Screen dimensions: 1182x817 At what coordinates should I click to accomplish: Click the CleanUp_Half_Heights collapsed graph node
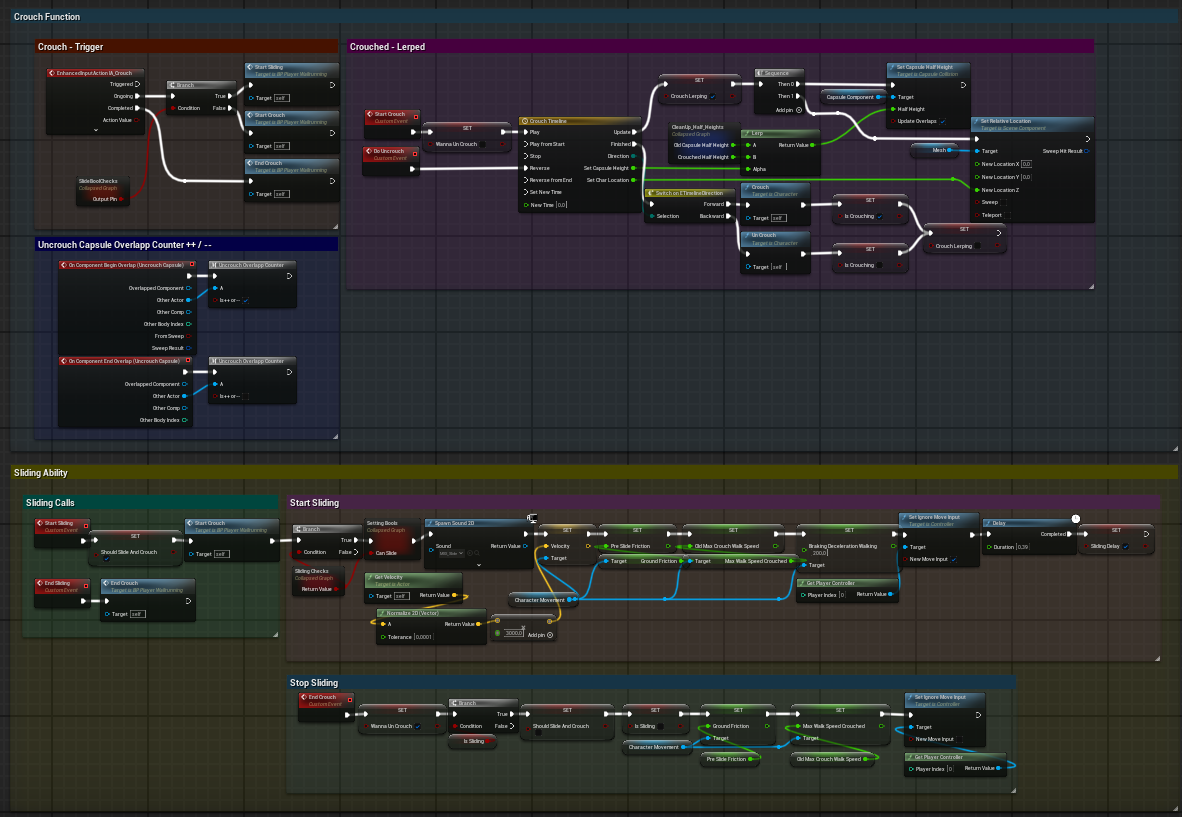click(x=697, y=127)
